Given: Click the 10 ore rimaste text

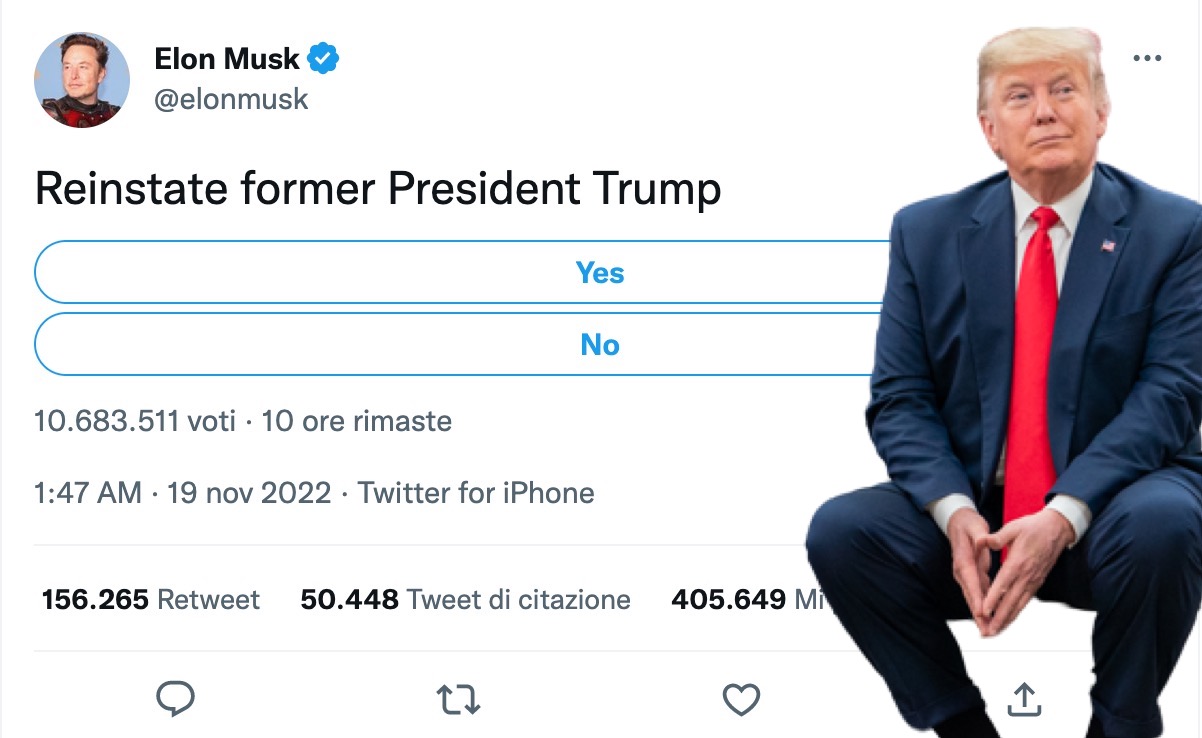Looking at the screenshot, I should (356, 421).
